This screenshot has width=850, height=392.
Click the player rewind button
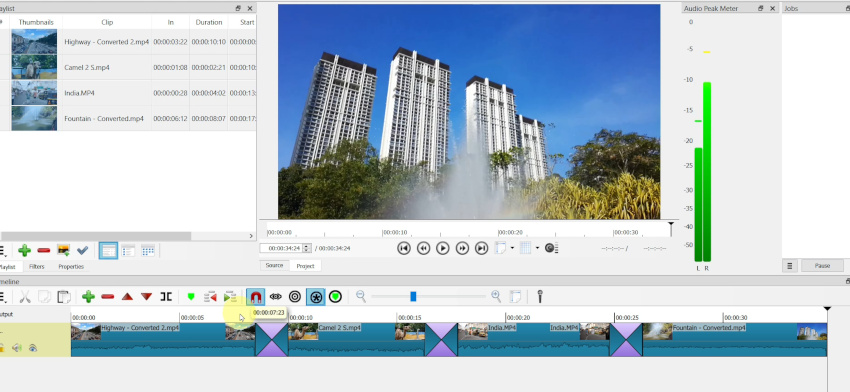[423, 248]
